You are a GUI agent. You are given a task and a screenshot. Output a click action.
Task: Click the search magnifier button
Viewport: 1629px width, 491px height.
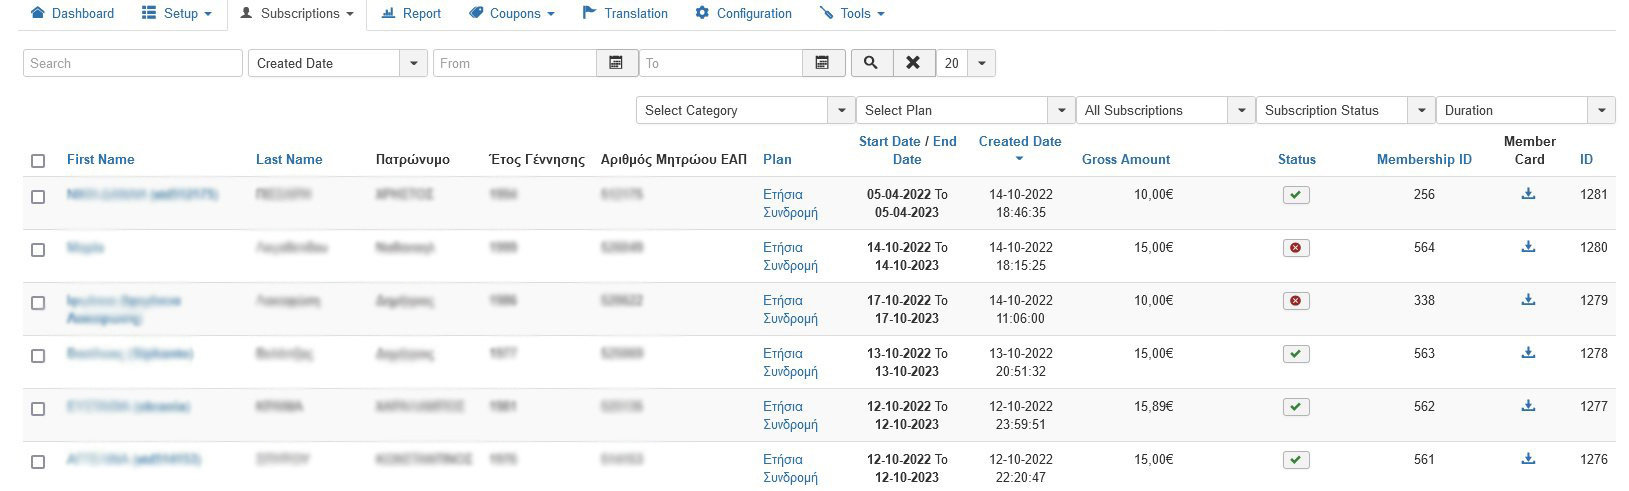[x=871, y=63]
